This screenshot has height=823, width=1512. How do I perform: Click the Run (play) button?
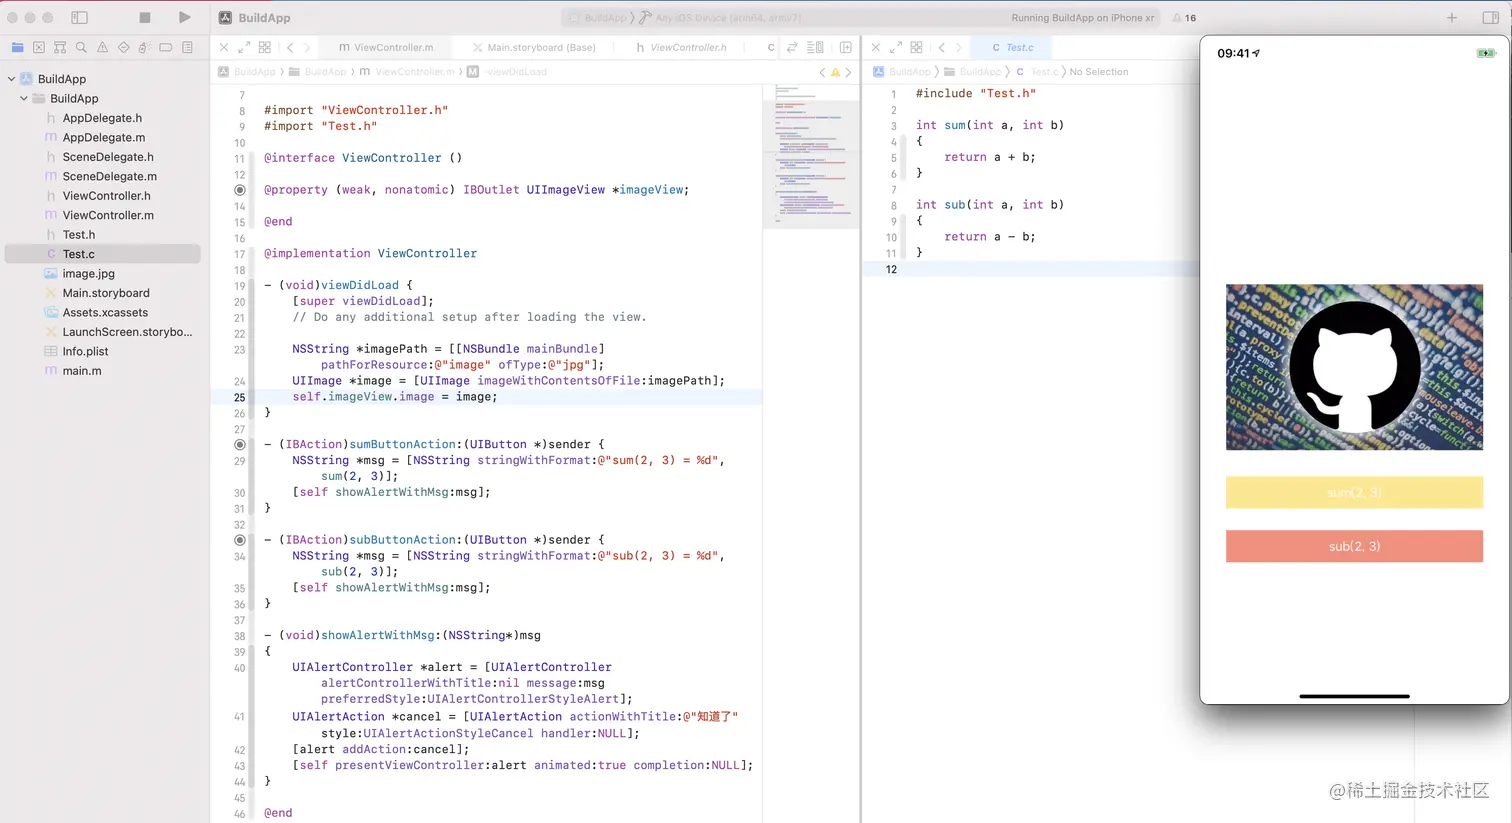184,17
